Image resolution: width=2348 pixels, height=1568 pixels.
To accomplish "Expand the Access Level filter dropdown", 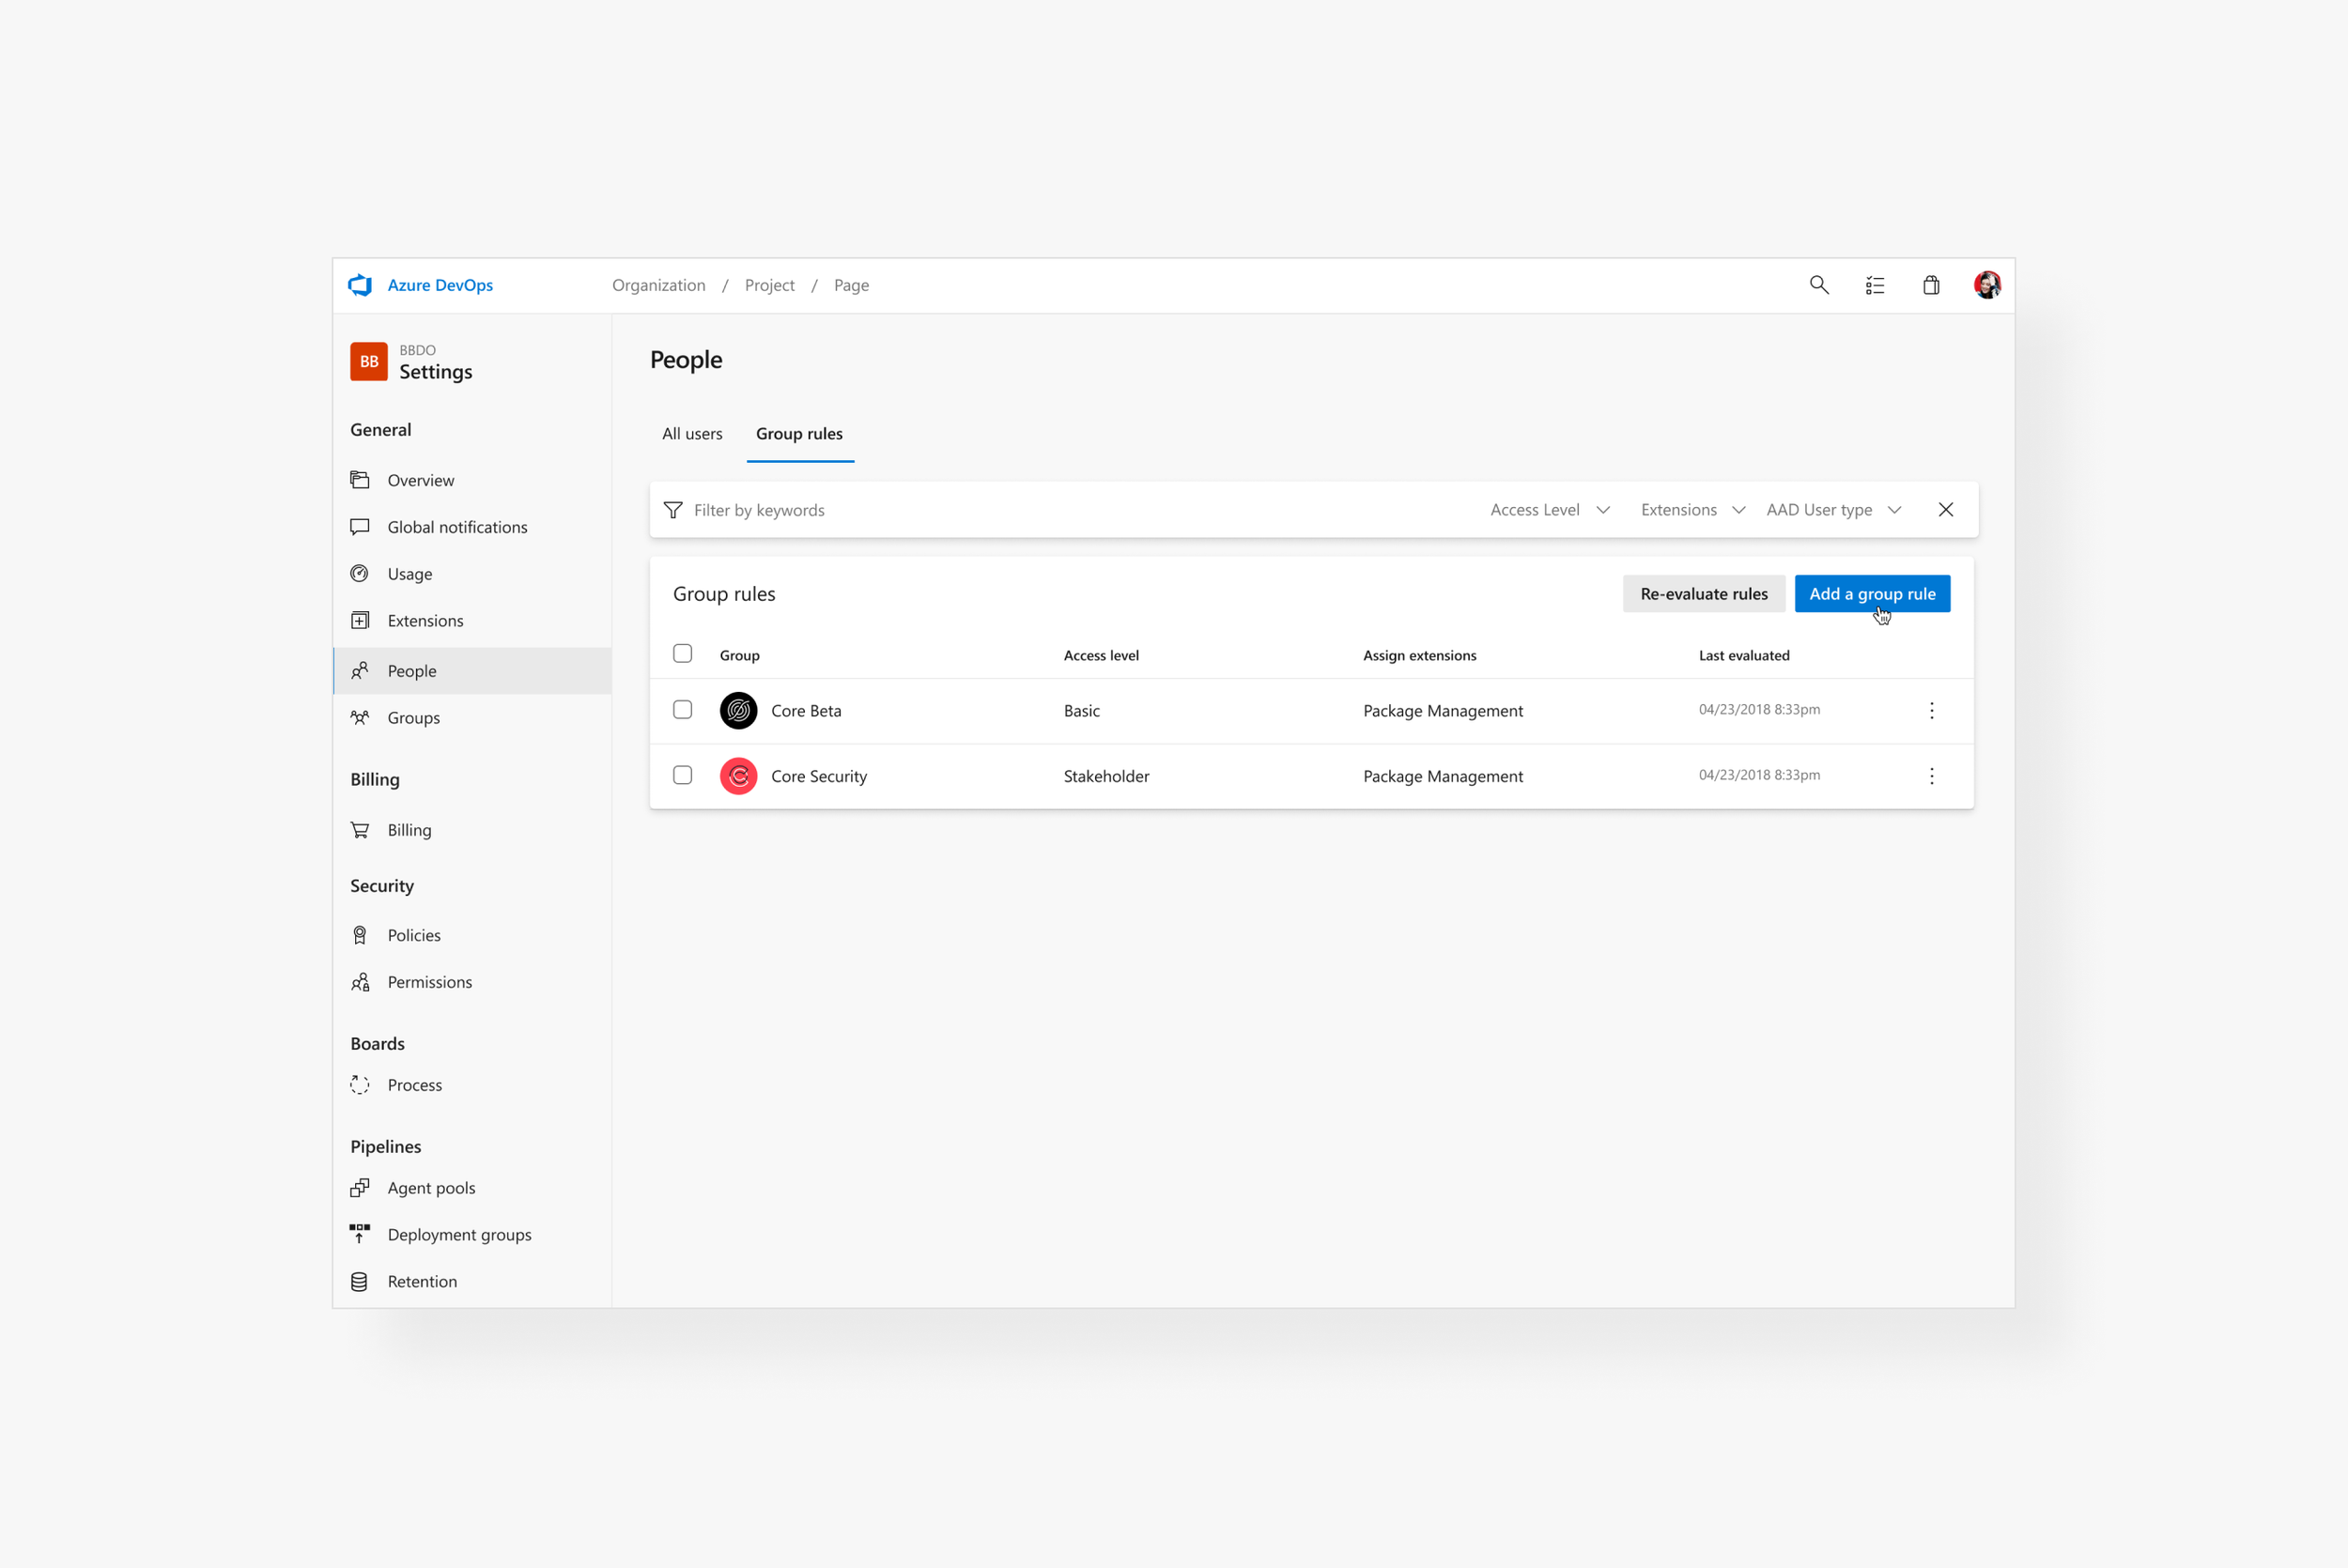I will (x=1550, y=510).
